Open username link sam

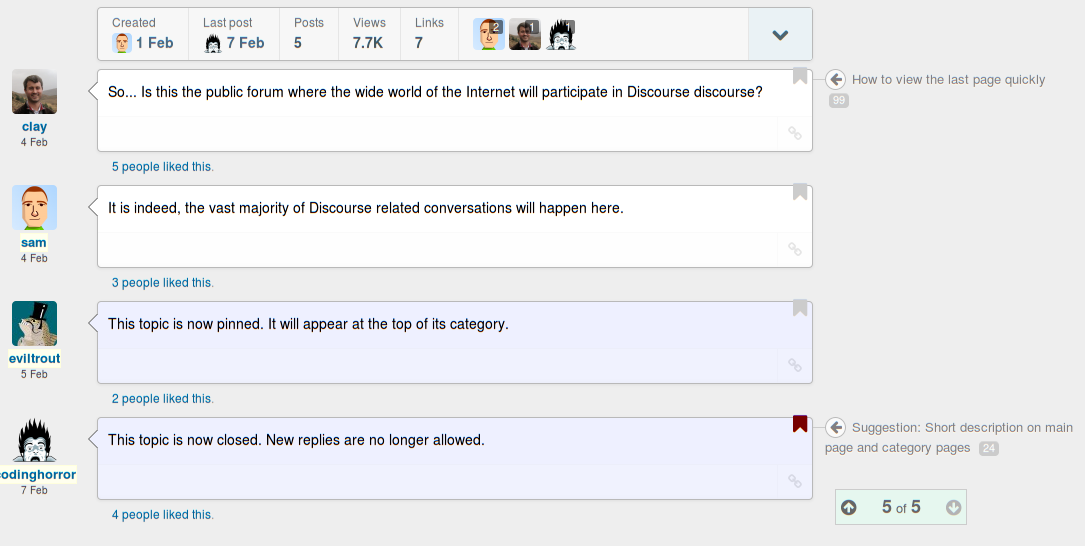(x=34, y=242)
